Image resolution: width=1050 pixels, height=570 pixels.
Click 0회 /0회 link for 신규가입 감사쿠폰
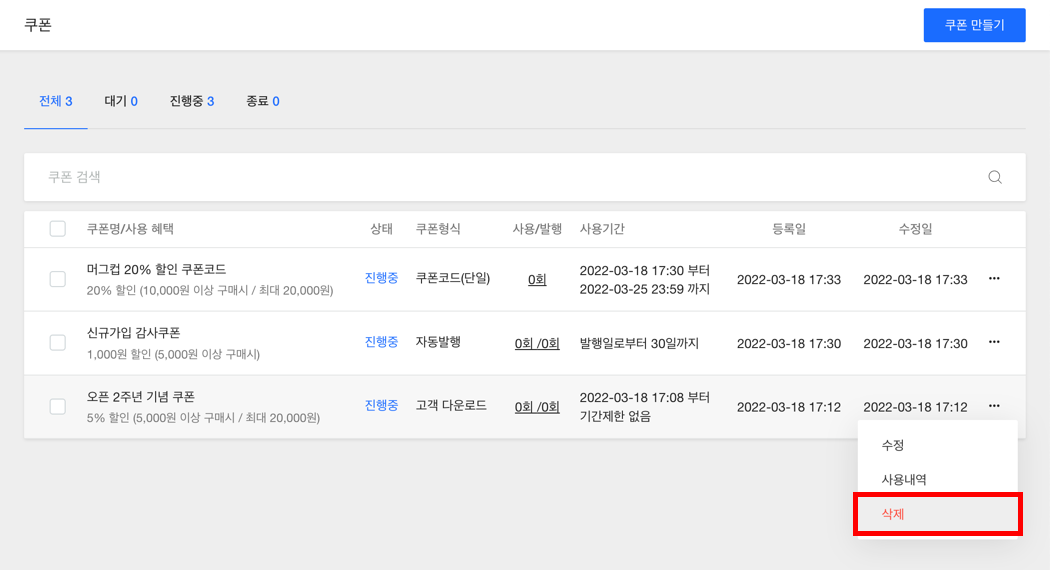[537, 343]
